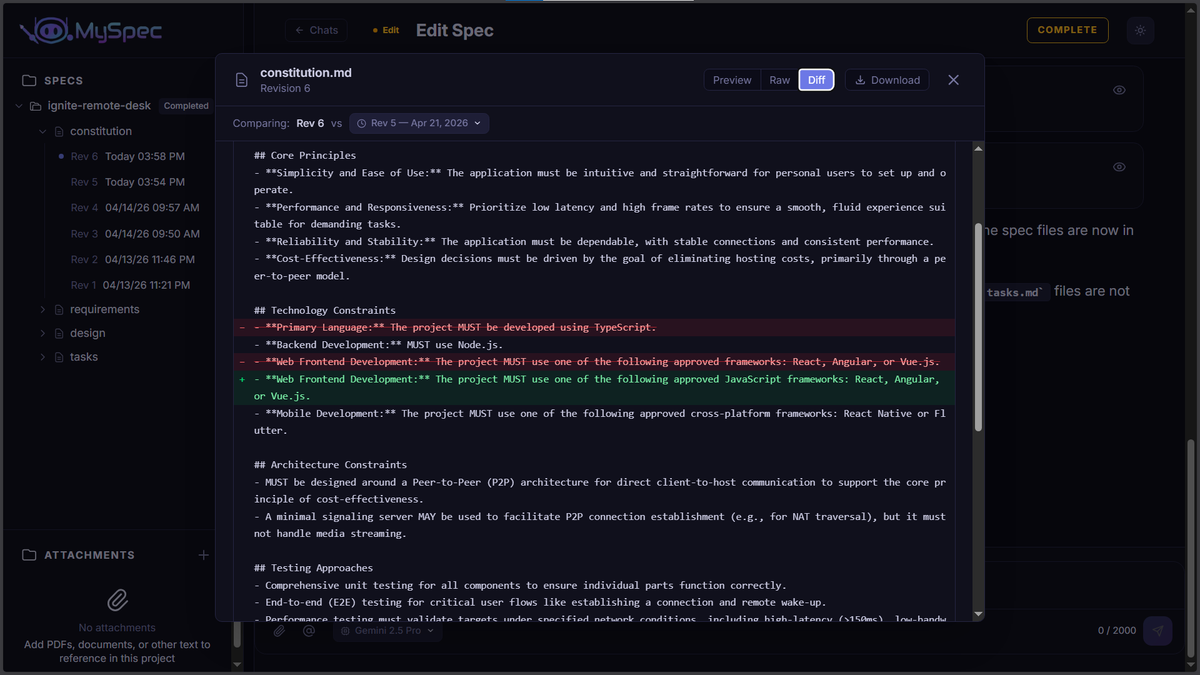Close the constitution.md diff dialog
1200x675 pixels.
[953, 80]
